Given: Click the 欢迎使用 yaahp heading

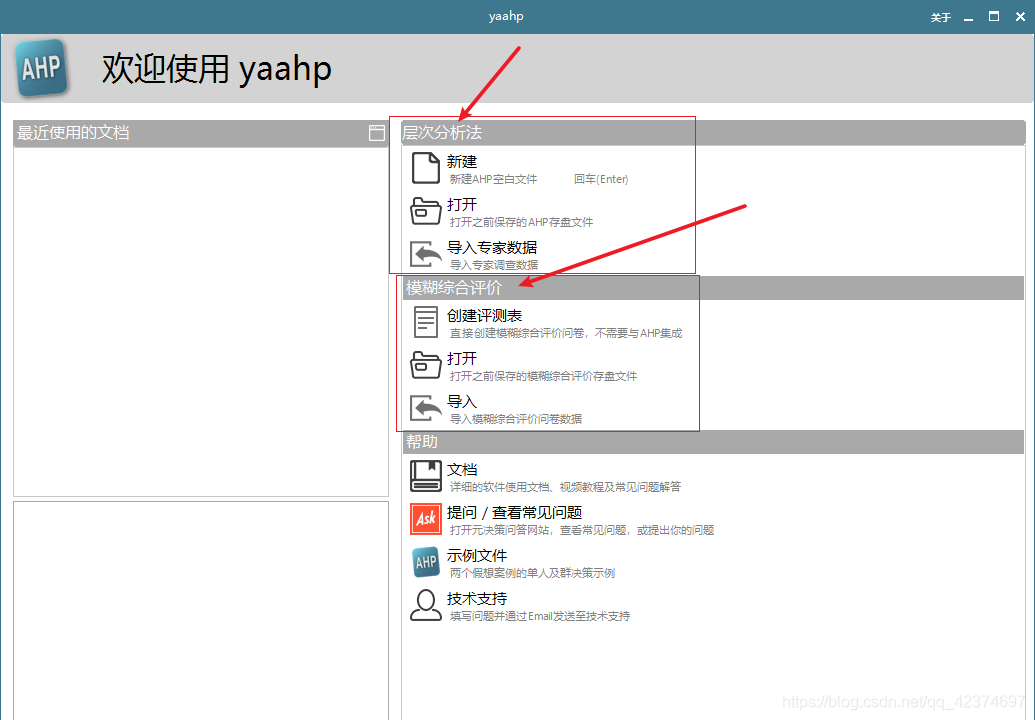Looking at the screenshot, I should coord(217,69).
